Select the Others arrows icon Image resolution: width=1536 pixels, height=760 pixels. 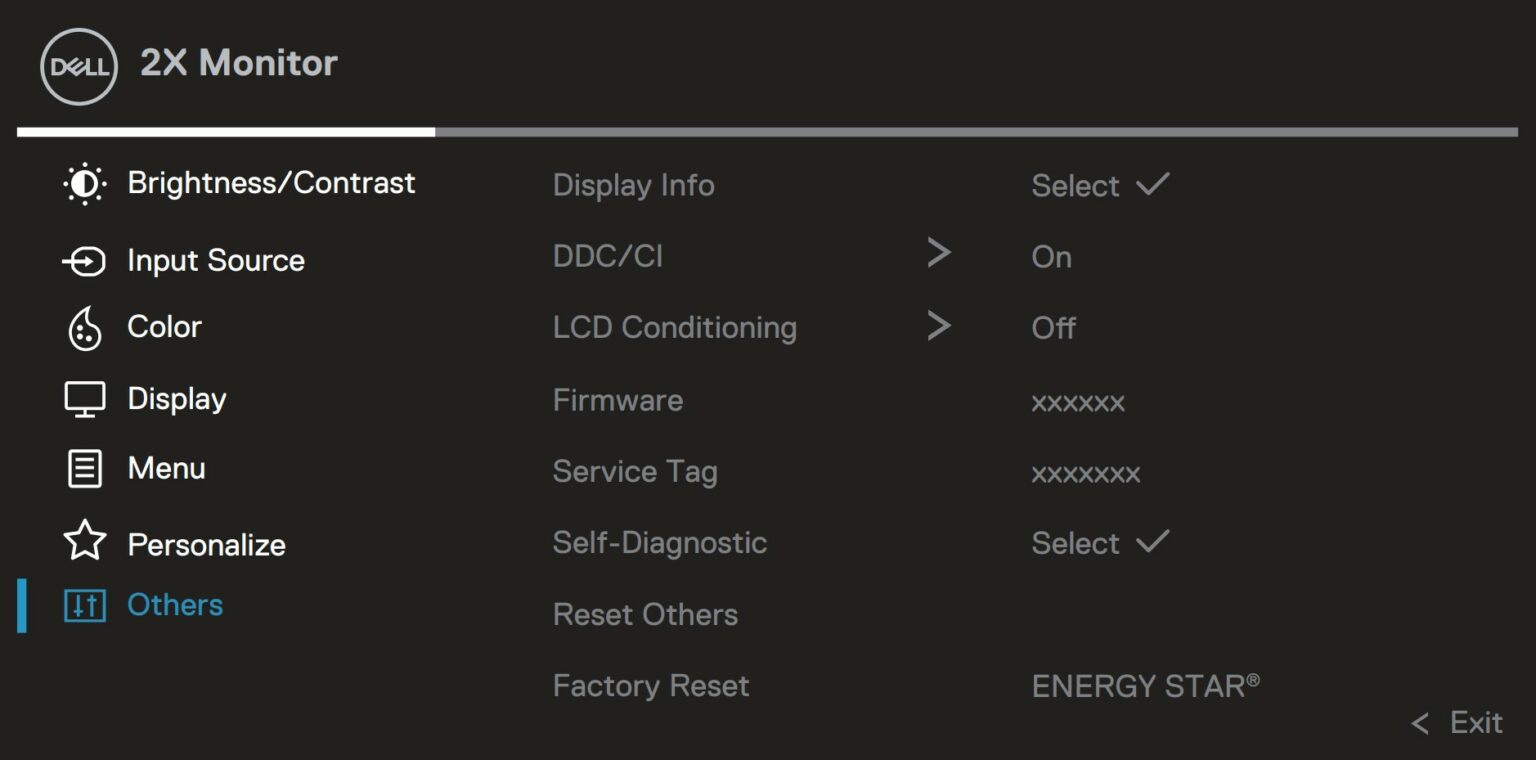pos(85,604)
